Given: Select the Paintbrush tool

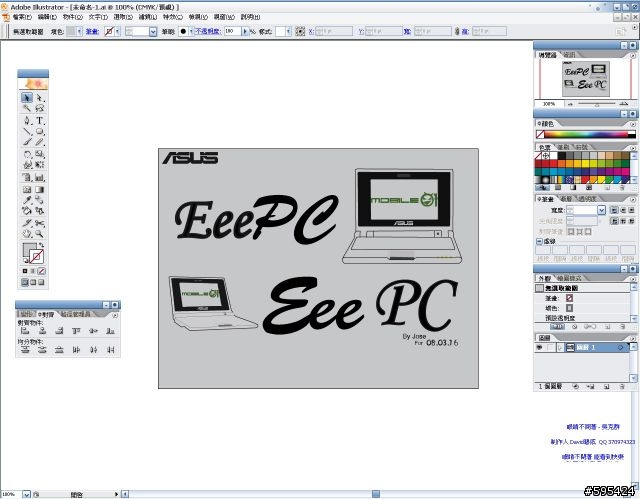Looking at the screenshot, I should (x=27, y=142).
